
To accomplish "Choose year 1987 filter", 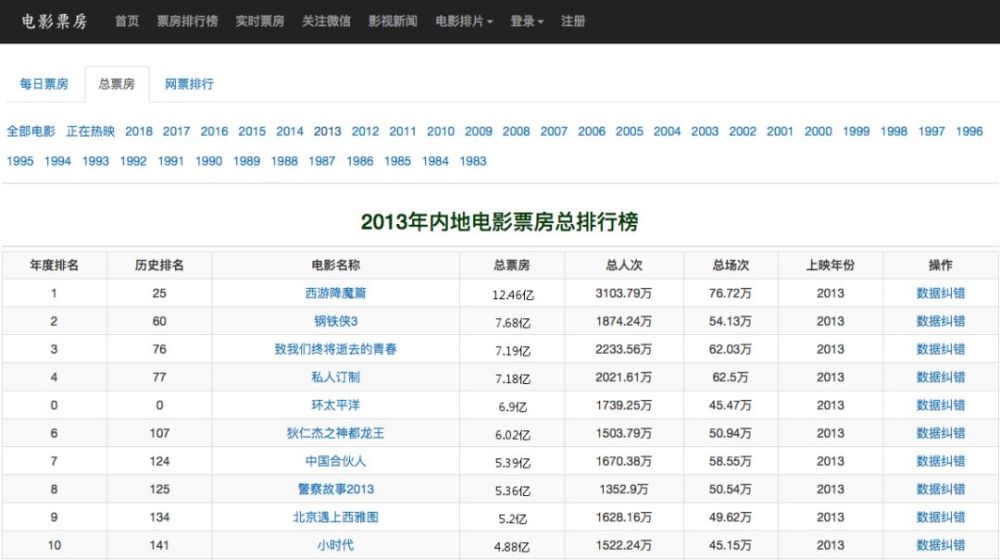I will pyautogui.click(x=321, y=161).
